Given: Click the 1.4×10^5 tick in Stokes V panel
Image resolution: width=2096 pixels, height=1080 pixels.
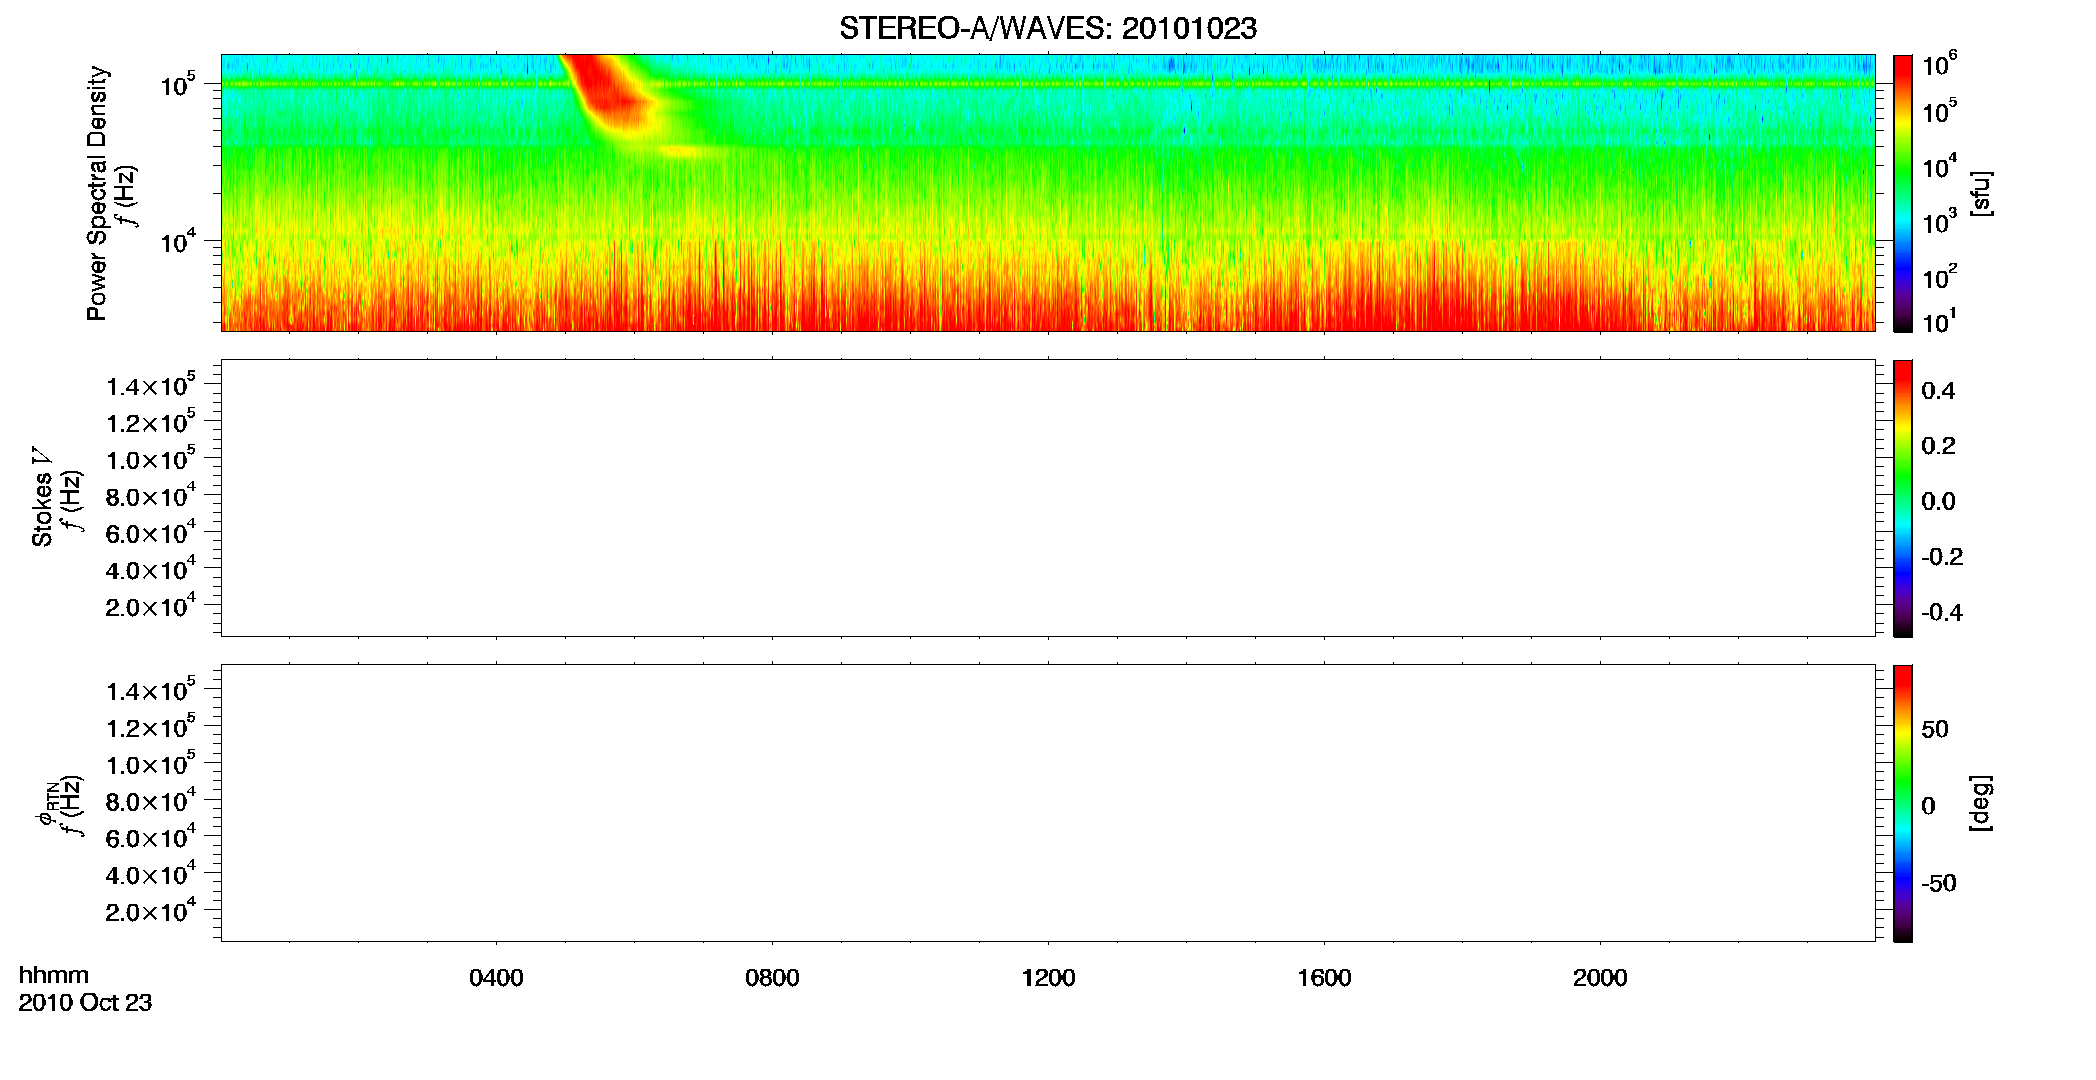Looking at the screenshot, I should 150,385.
